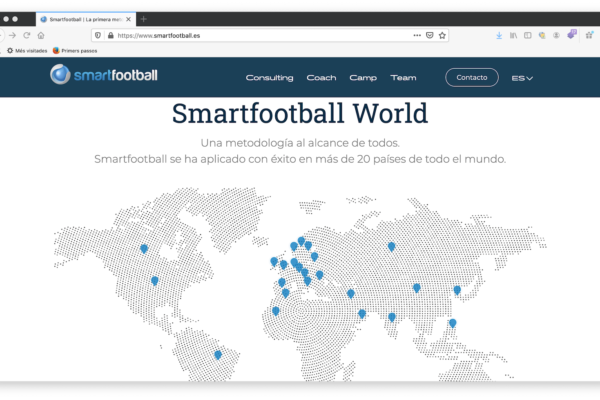Reload the page with the refresh icon

pos(26,35)
